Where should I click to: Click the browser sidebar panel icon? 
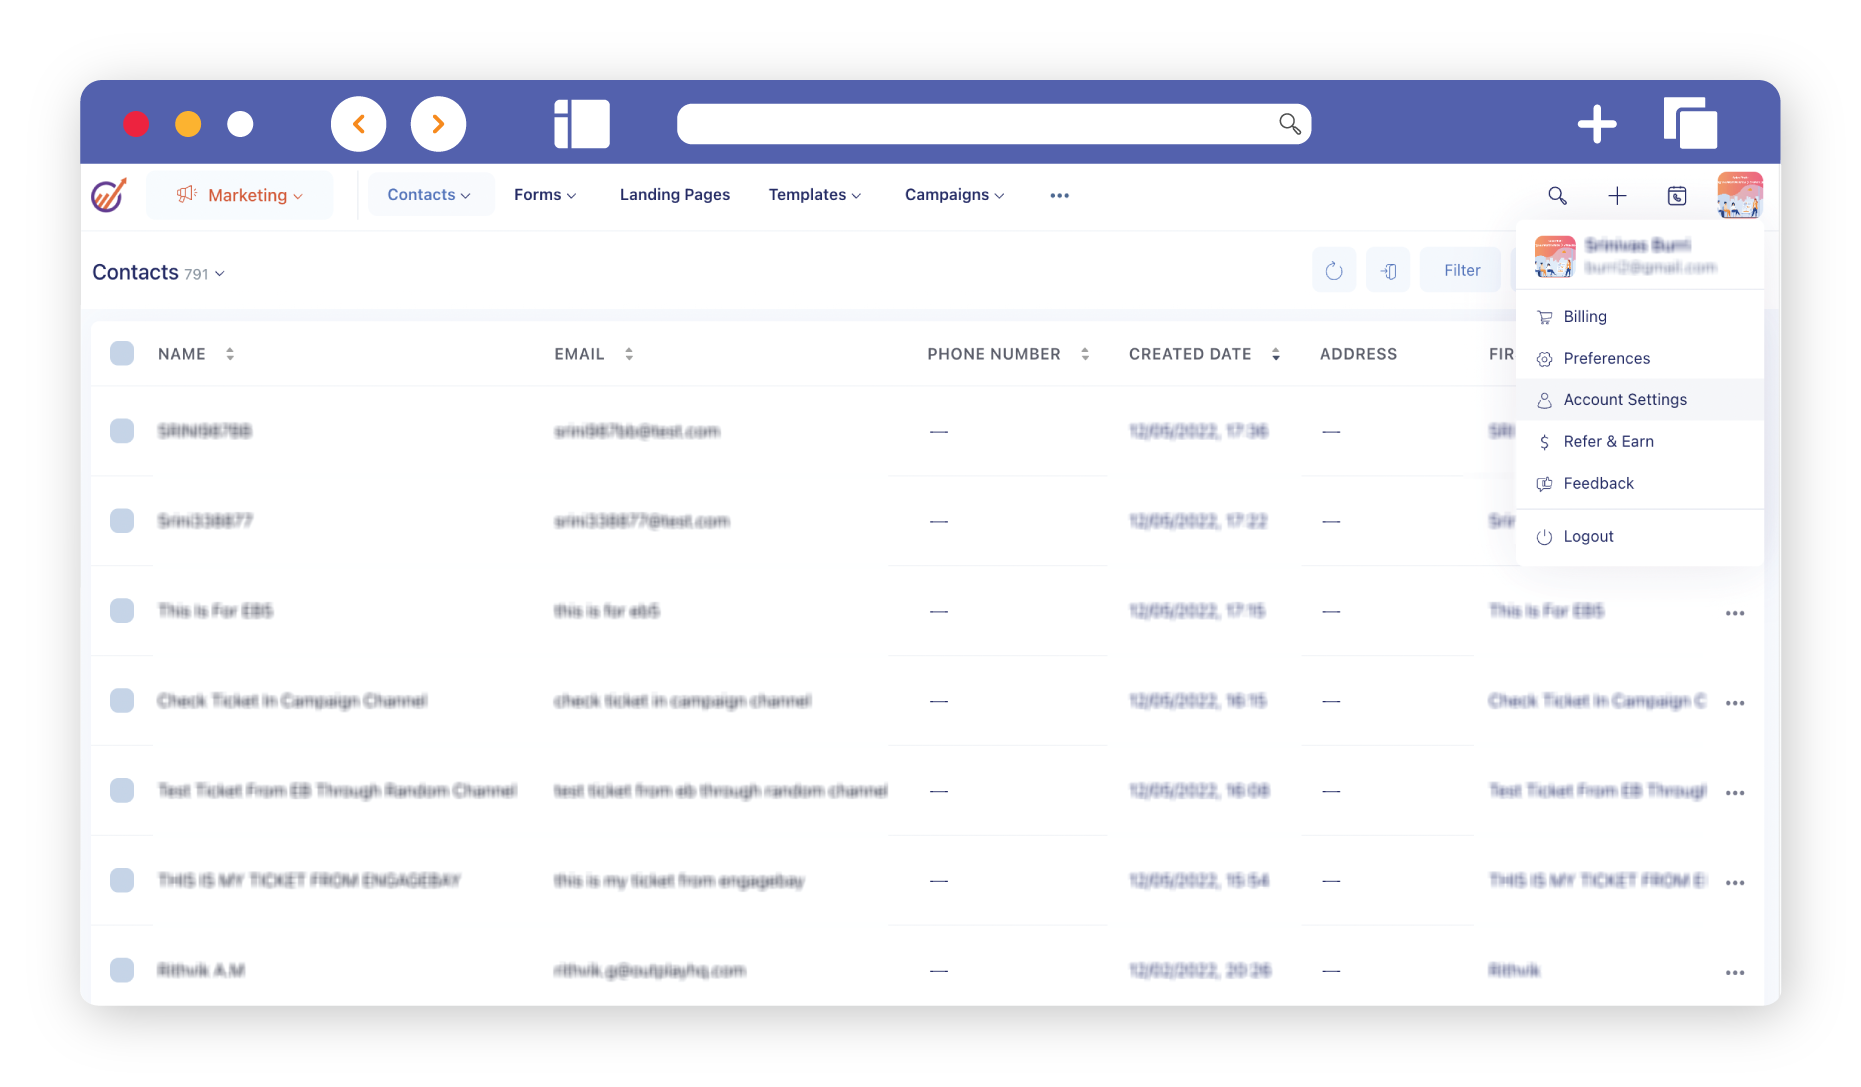coord(582,124)
